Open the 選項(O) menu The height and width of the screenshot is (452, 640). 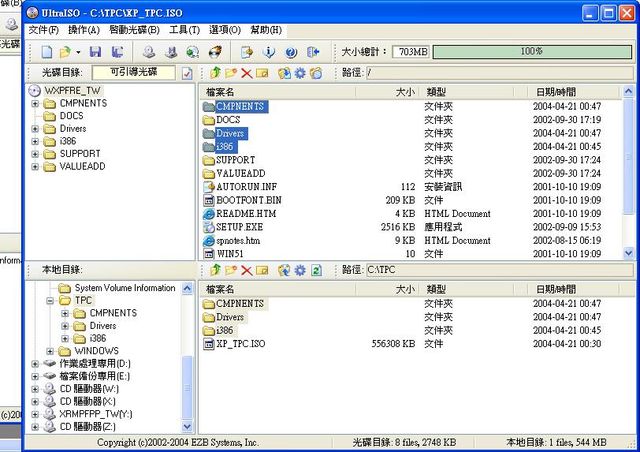click(225, 30)
